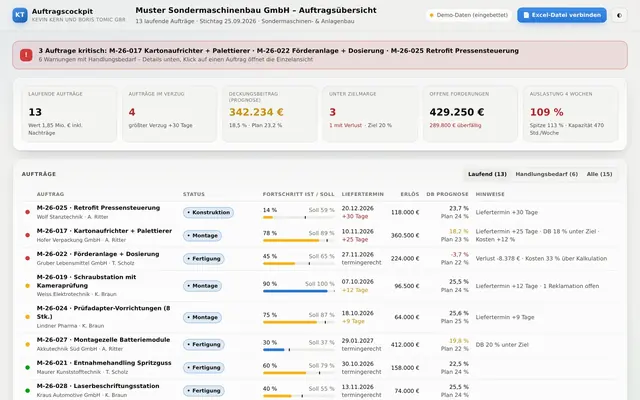This screenshot has width=640, height=400.
Task: Click revenue value 412.000 €
Action: pos(405,344)
